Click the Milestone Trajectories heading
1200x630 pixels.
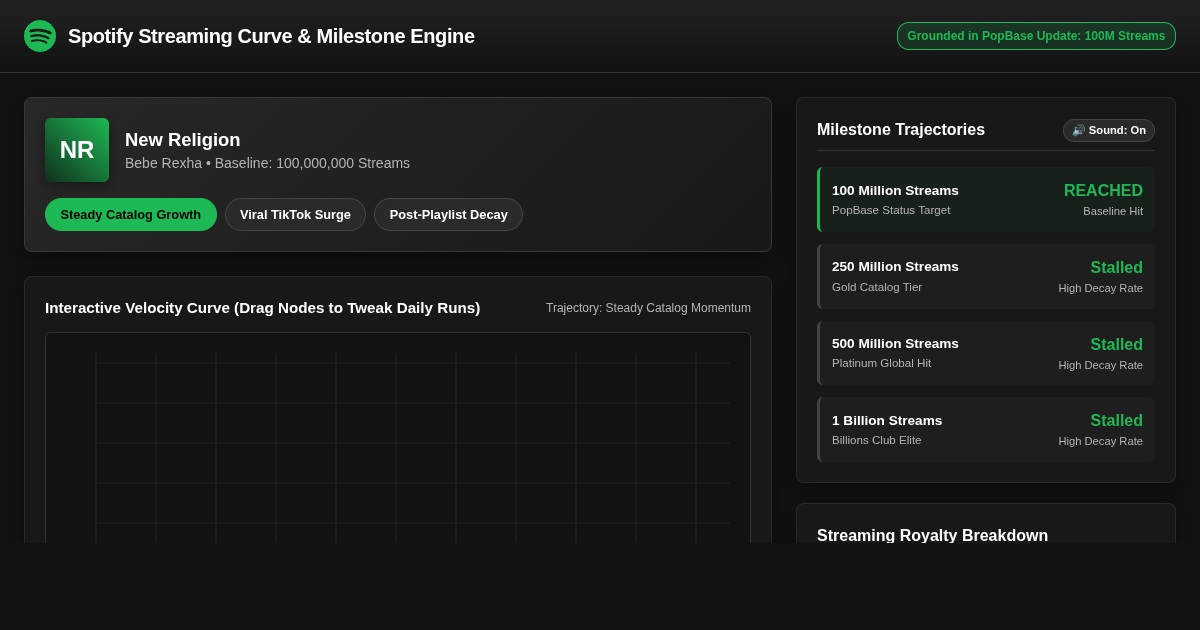[x=901, y=130]
